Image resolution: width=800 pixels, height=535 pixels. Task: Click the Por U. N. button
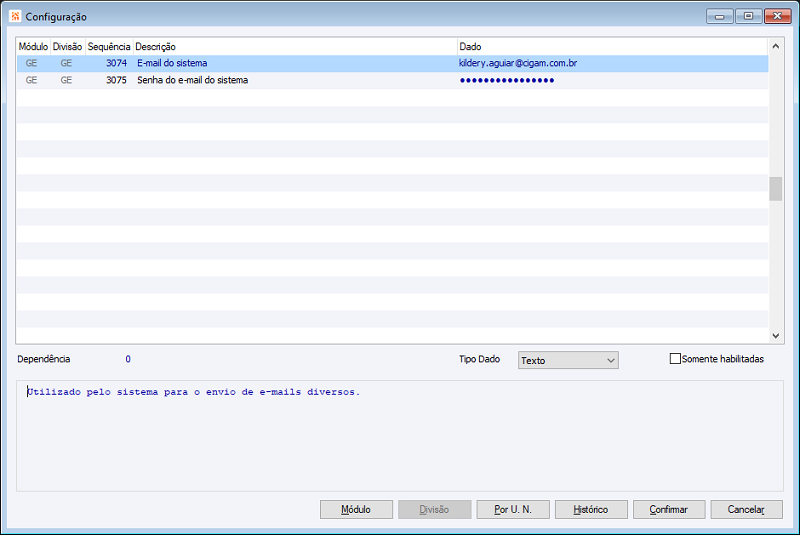coord(513,509)
